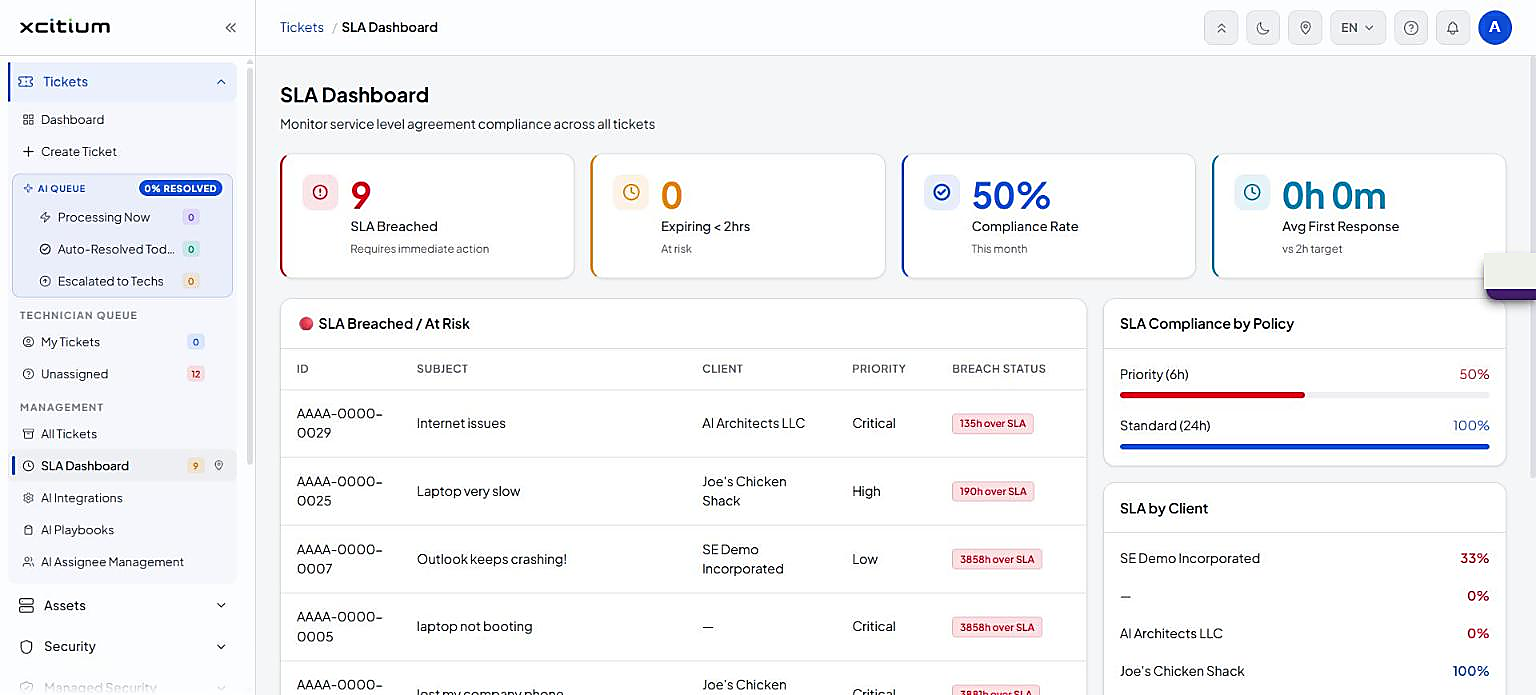The width and height of the screenshot is (1536, 695).
Task: Open the user avatar A menu
Action: [1495, 28]
